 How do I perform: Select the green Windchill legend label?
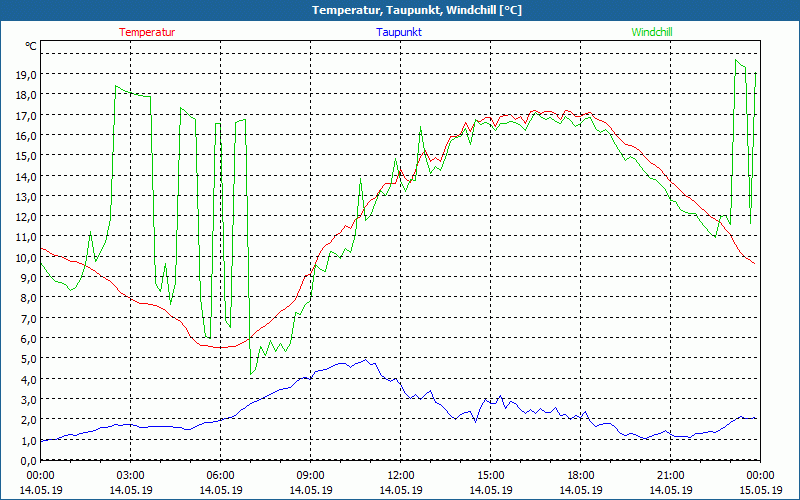coord(652,32)
